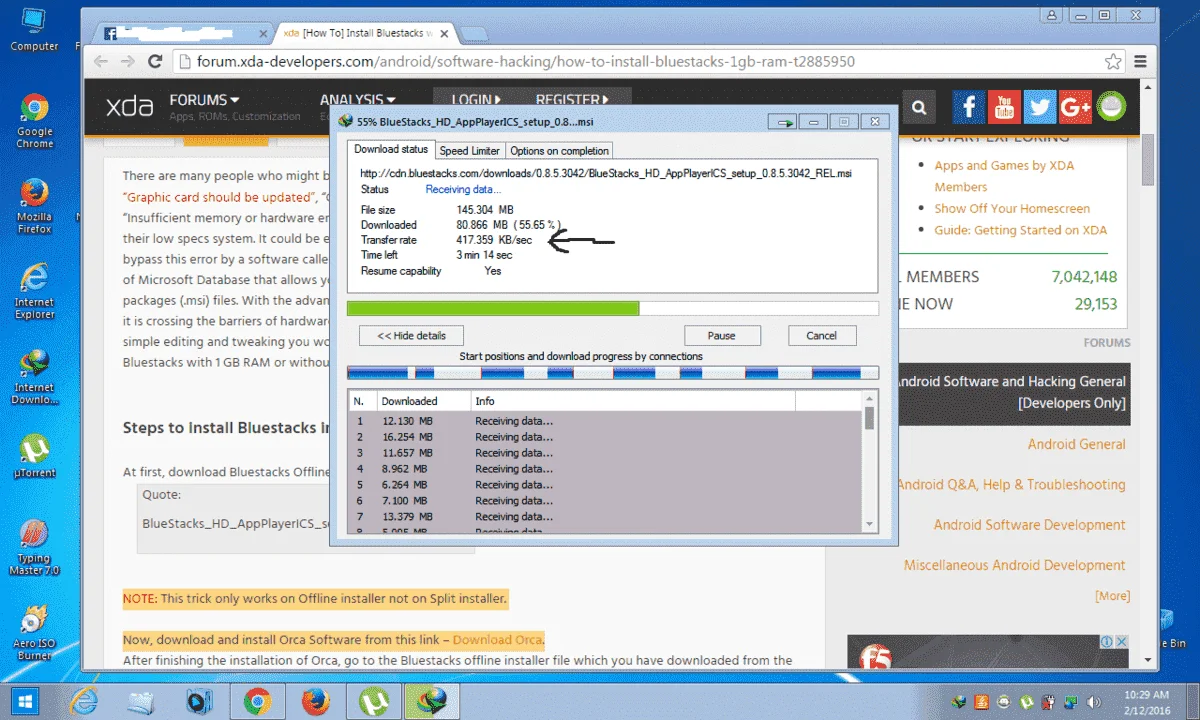This screenshot has width=1200, height=720.
Task: Click the taskbar clock showing 10:29 AM
Action: coord(1147,701)
